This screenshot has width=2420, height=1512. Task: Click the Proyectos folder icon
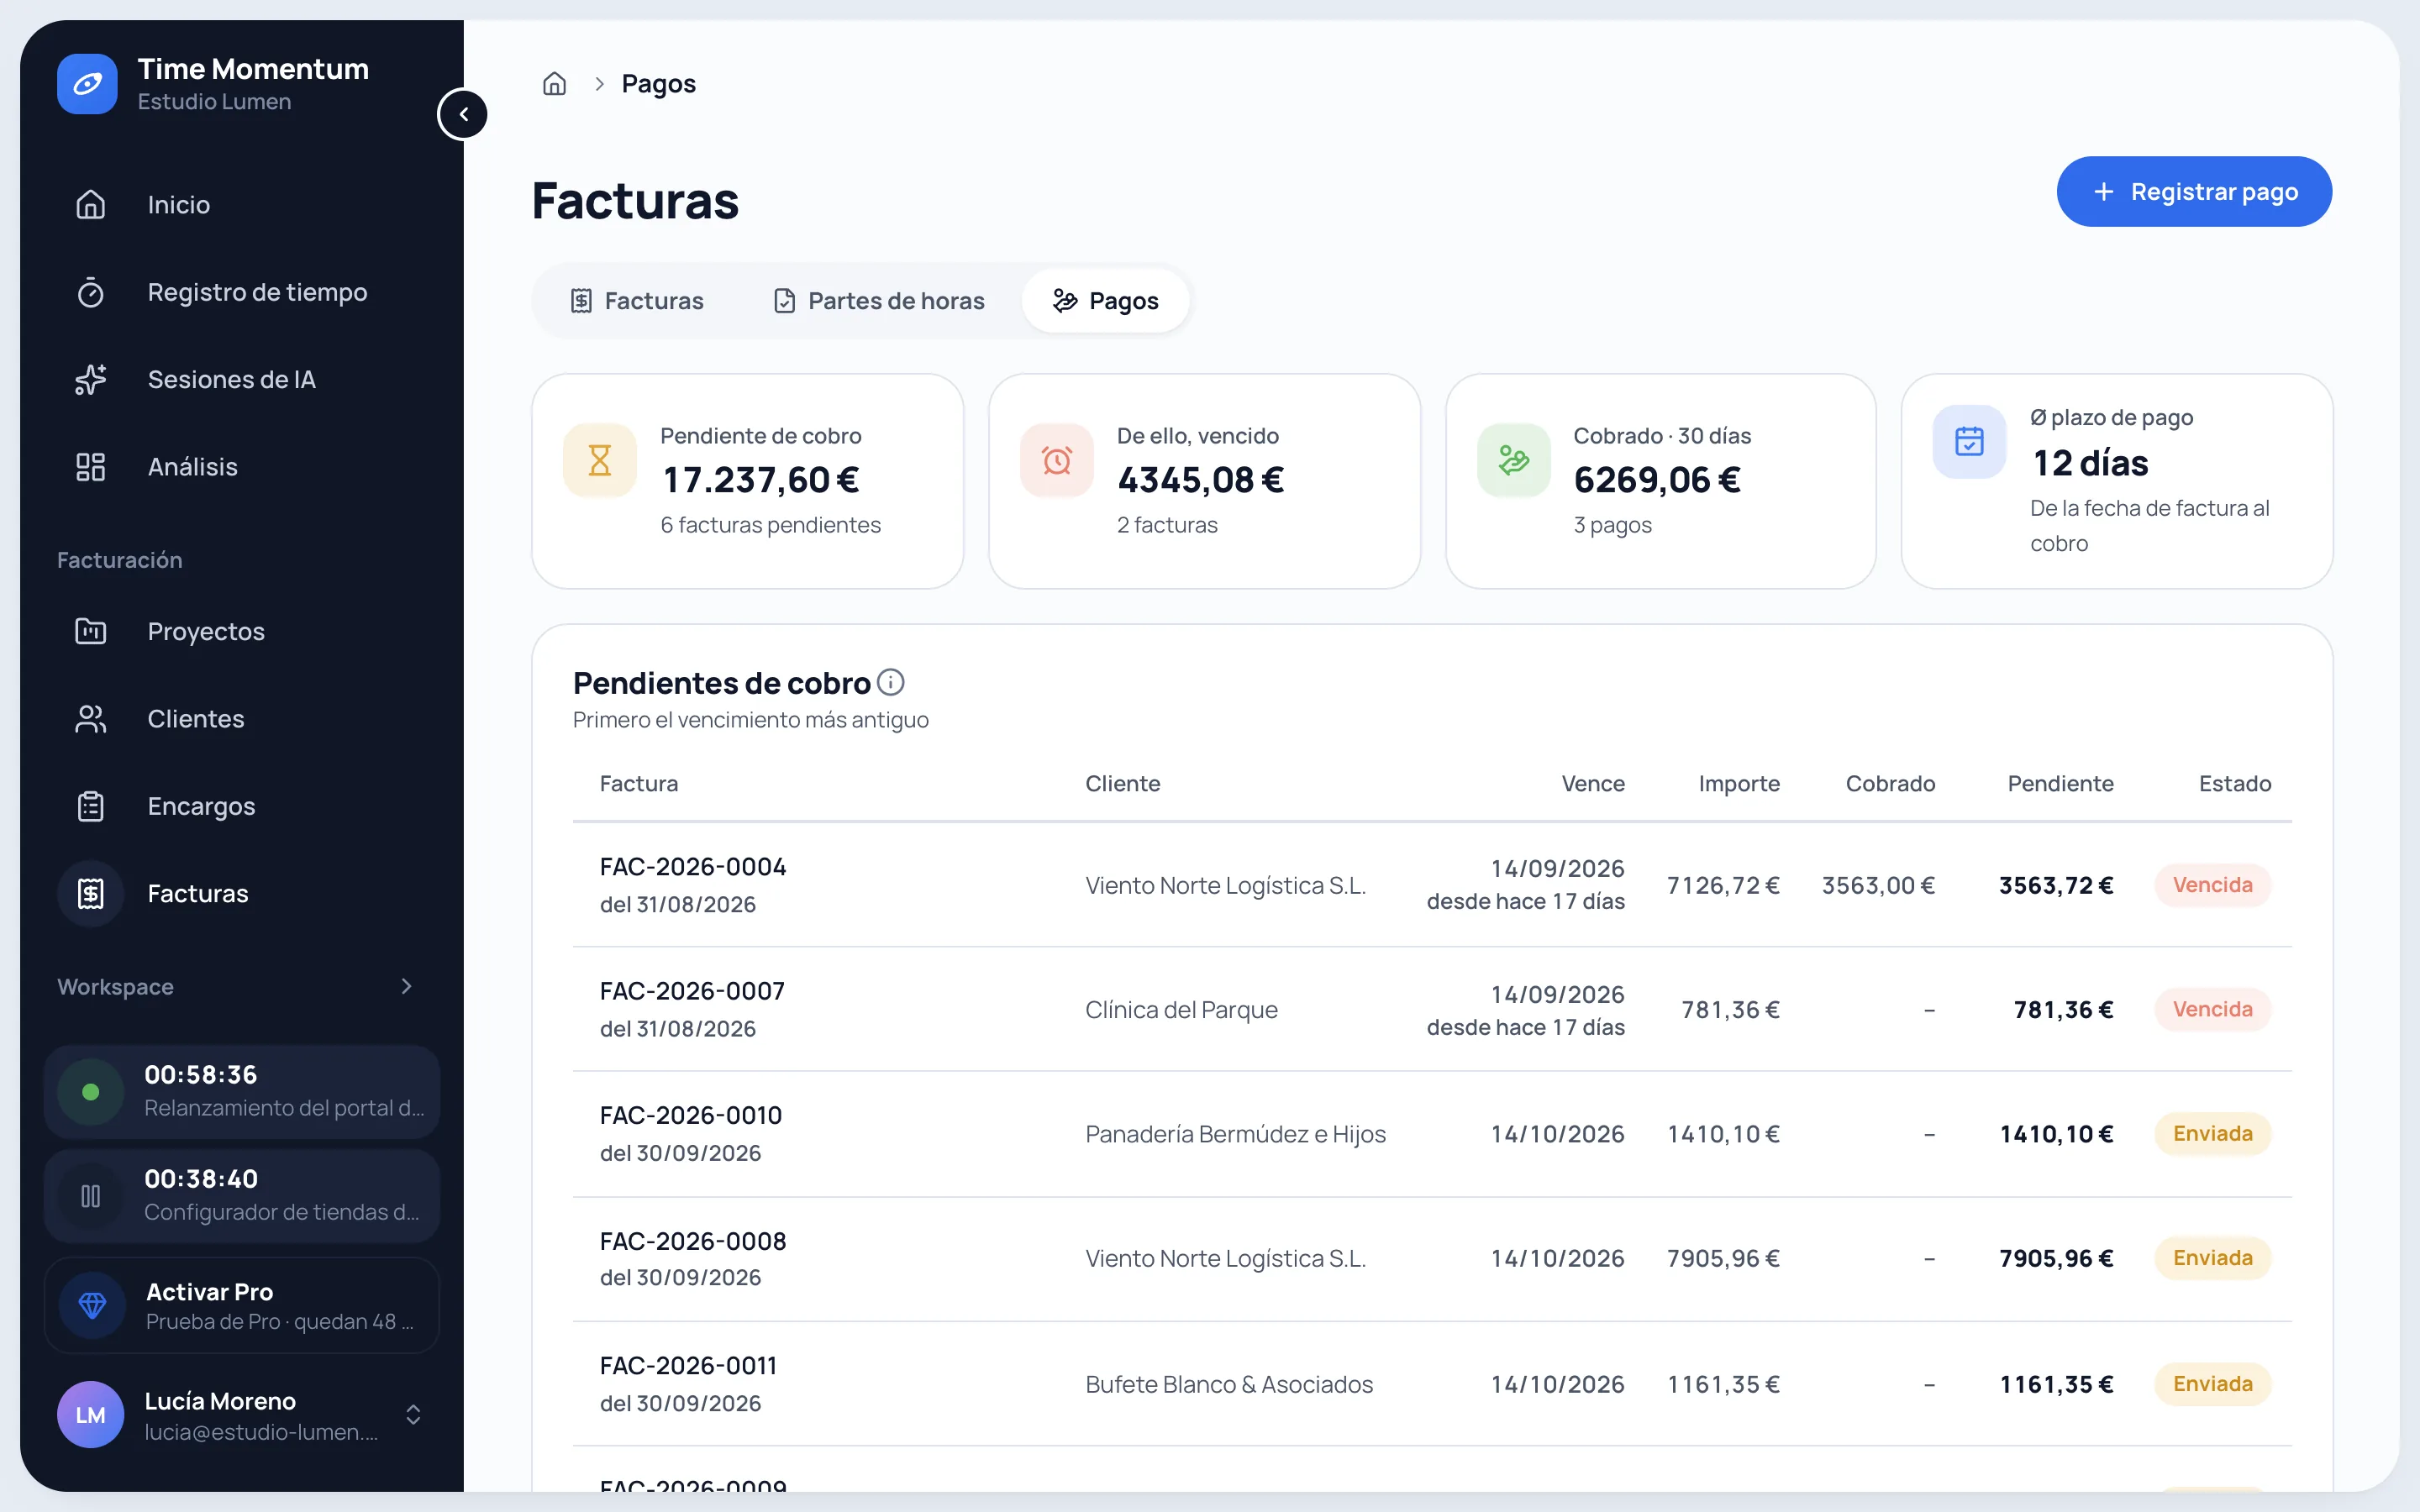pos(90,632)
